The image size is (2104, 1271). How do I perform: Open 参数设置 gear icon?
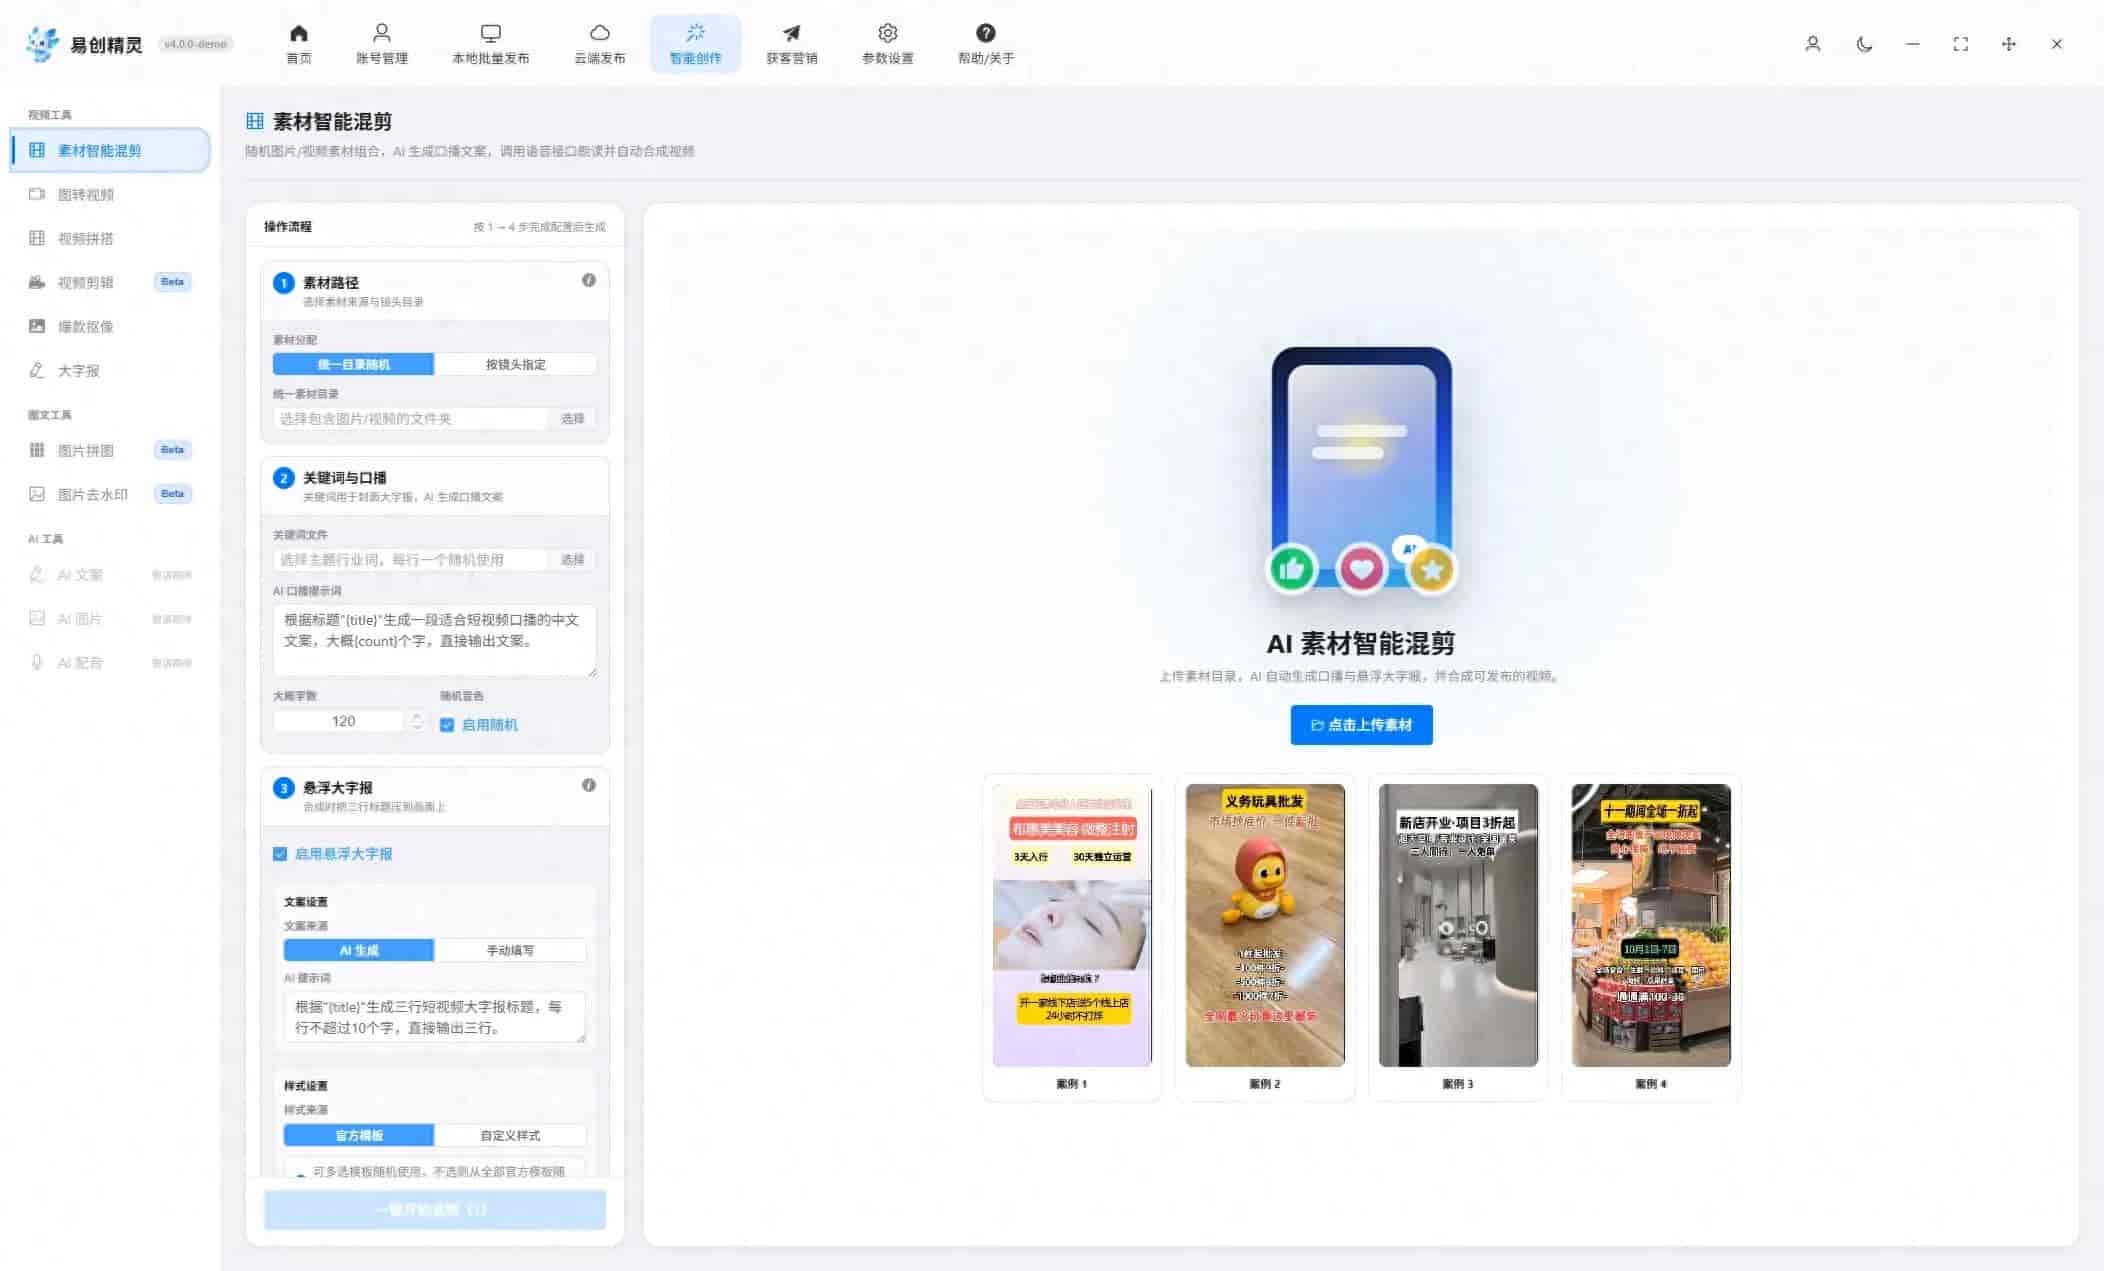[887, 34]
